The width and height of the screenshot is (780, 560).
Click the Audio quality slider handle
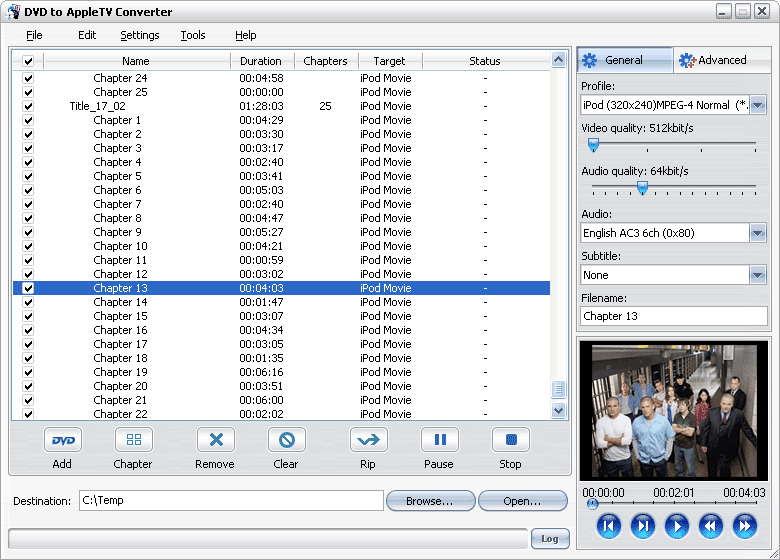pyautogui.click(x=642, y=188)
